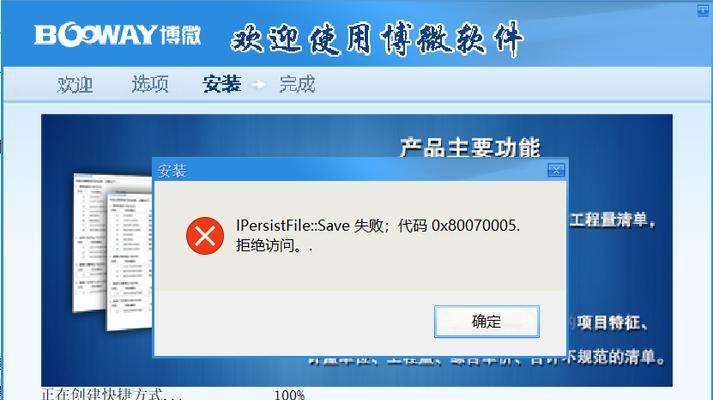Click the 拒绝访问 message line
The image size is (713, 400).
pos(274,246)
